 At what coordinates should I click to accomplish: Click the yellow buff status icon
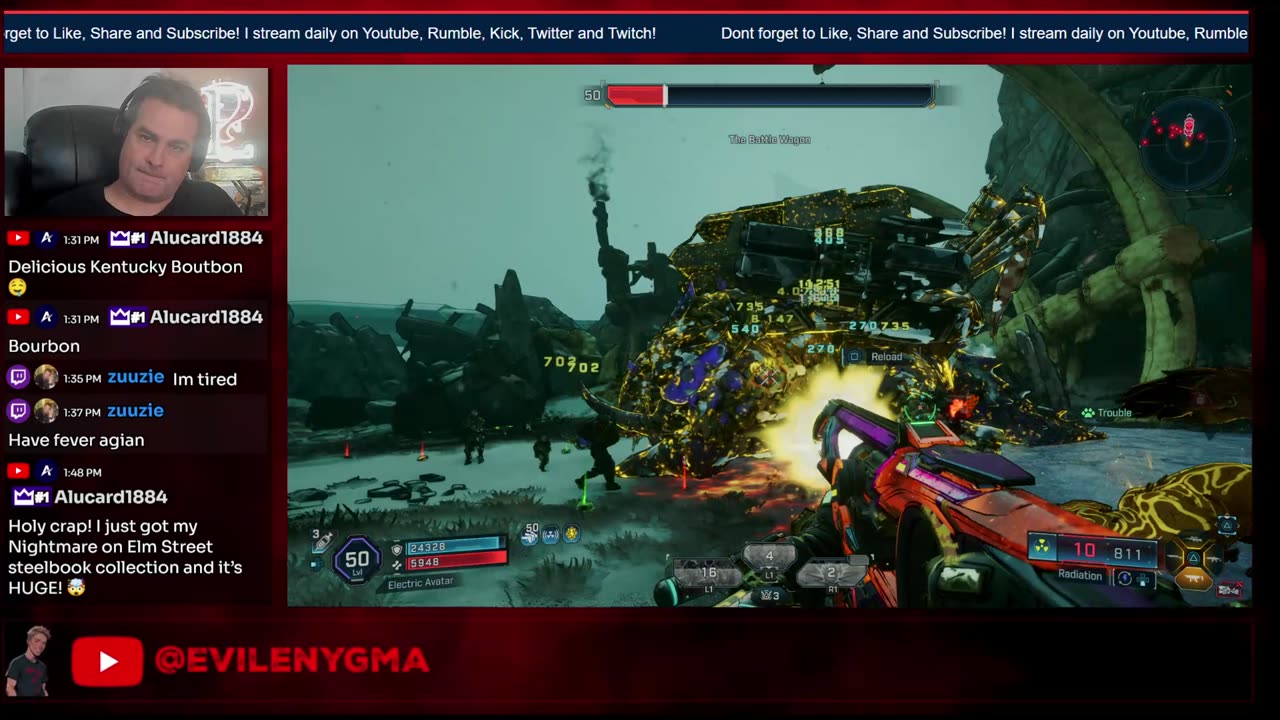(x=571, y=535)
